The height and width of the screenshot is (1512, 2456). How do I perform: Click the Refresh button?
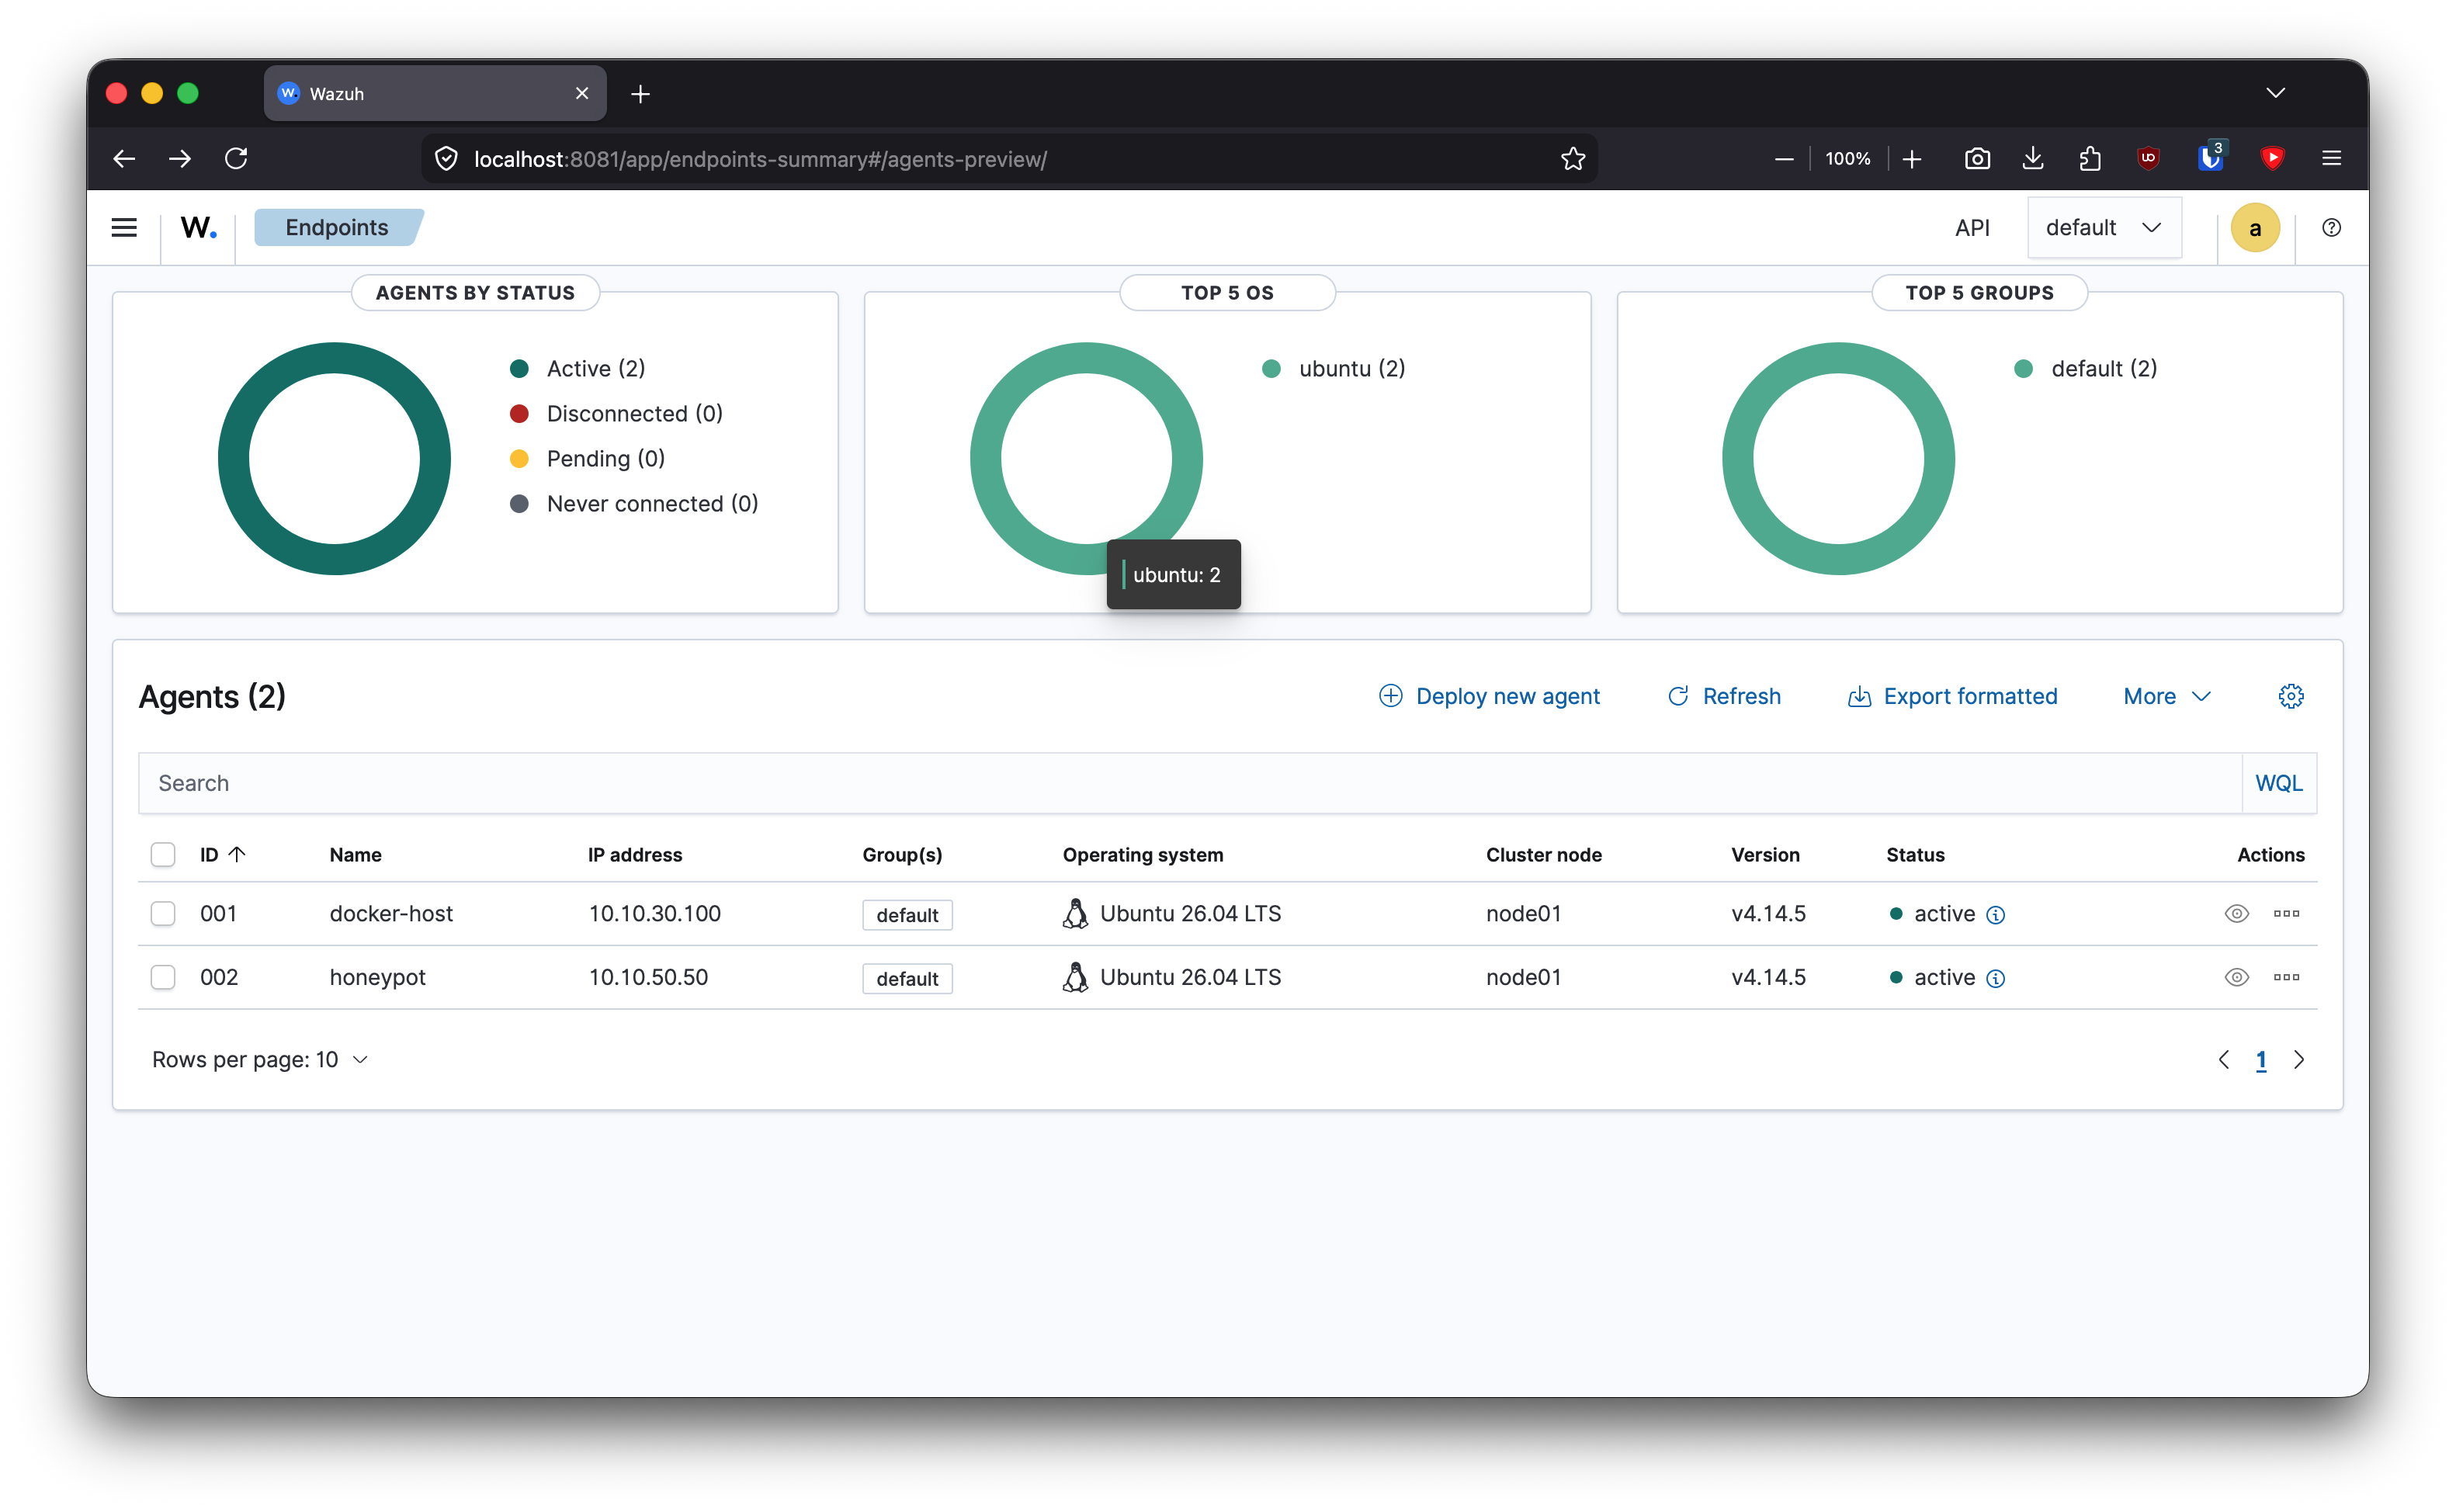point(1724,696)
